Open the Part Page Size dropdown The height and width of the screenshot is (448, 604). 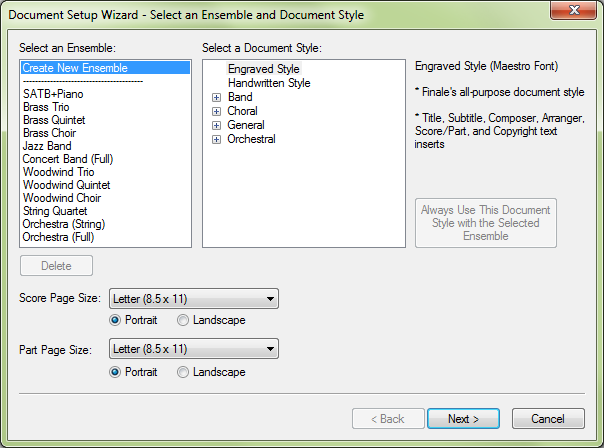(270, 349)
